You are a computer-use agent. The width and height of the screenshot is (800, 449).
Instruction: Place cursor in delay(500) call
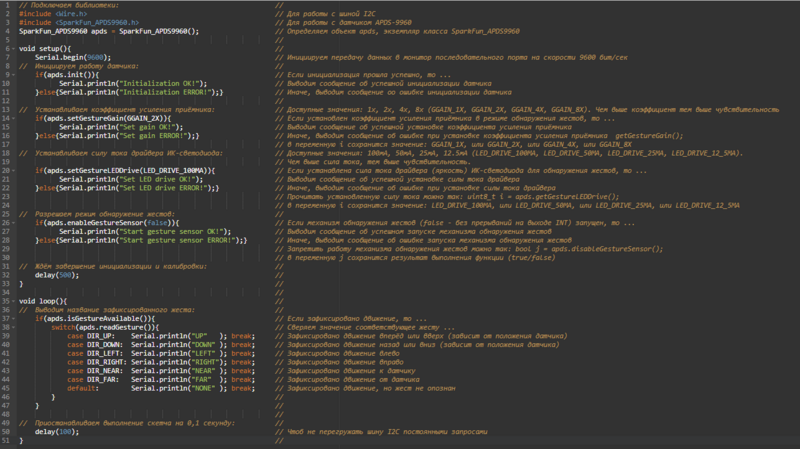(57, 276)
